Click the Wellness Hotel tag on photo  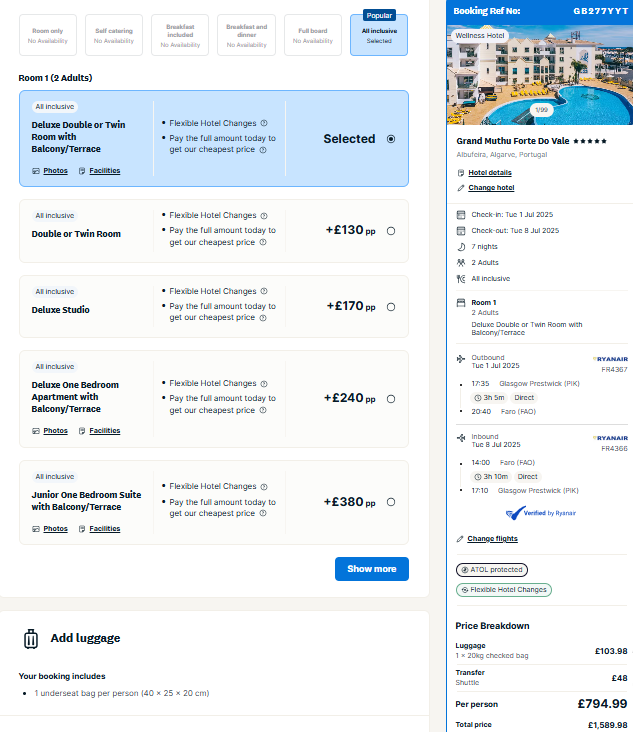[x=479, y=35]
